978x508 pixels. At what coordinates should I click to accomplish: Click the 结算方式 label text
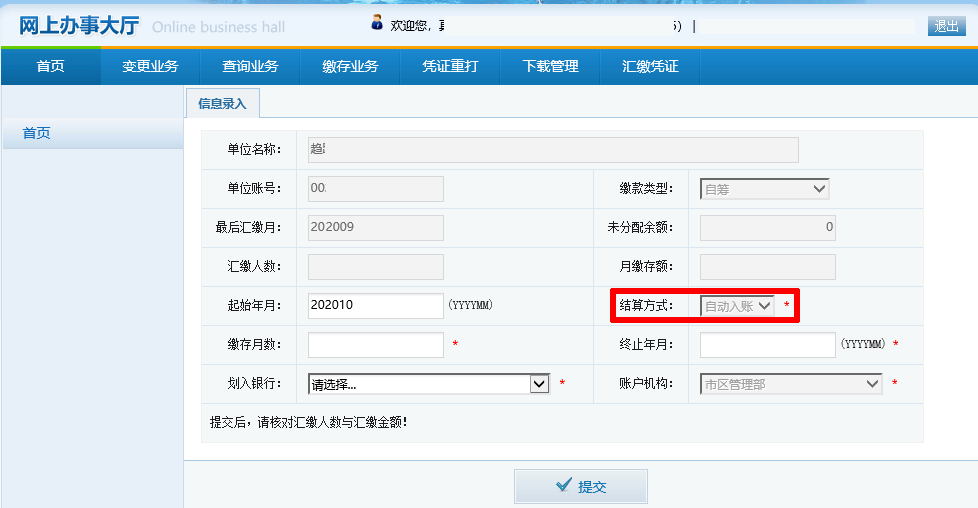[x=646, y=306]
